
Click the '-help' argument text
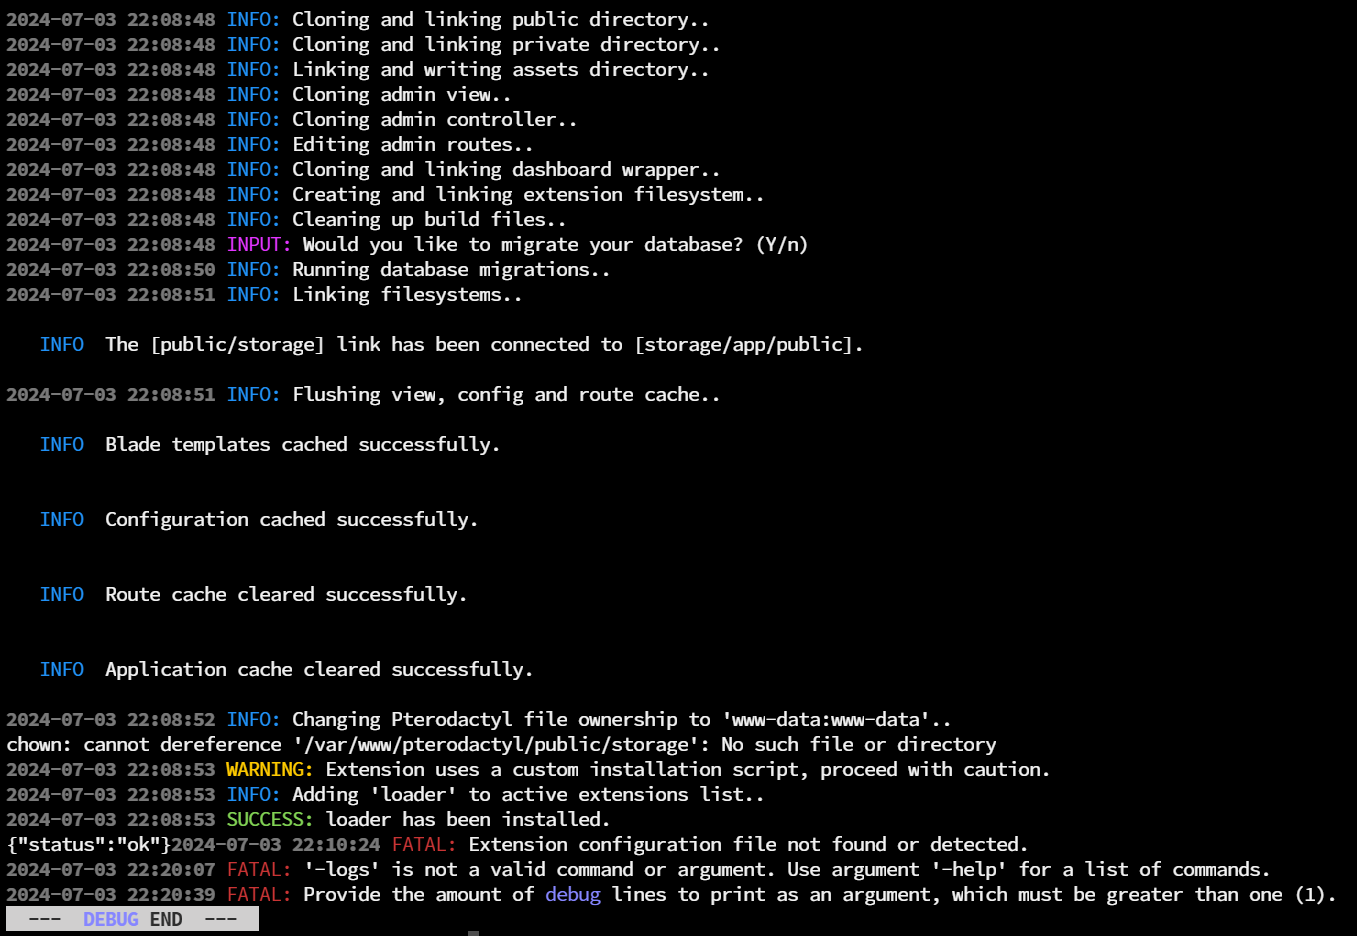point(969,869)
